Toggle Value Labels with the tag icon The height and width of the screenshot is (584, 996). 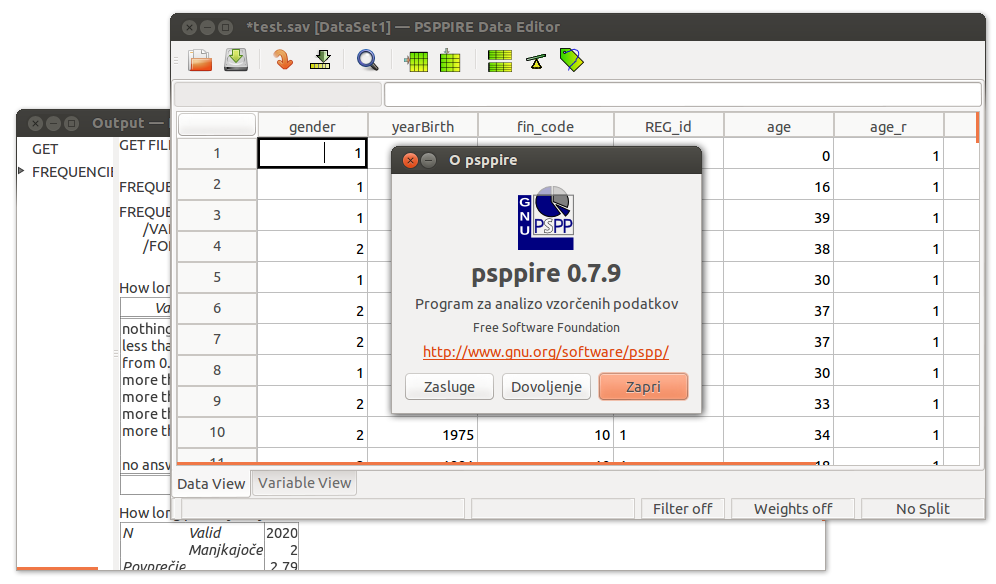tap(571, 60)
